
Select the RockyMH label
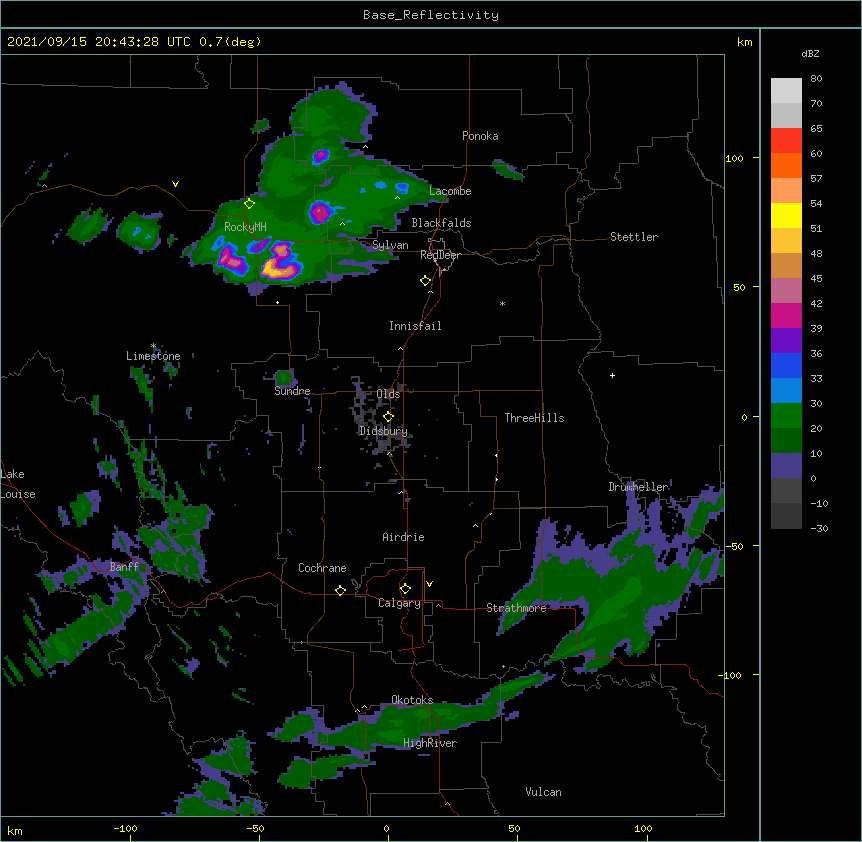245,227
